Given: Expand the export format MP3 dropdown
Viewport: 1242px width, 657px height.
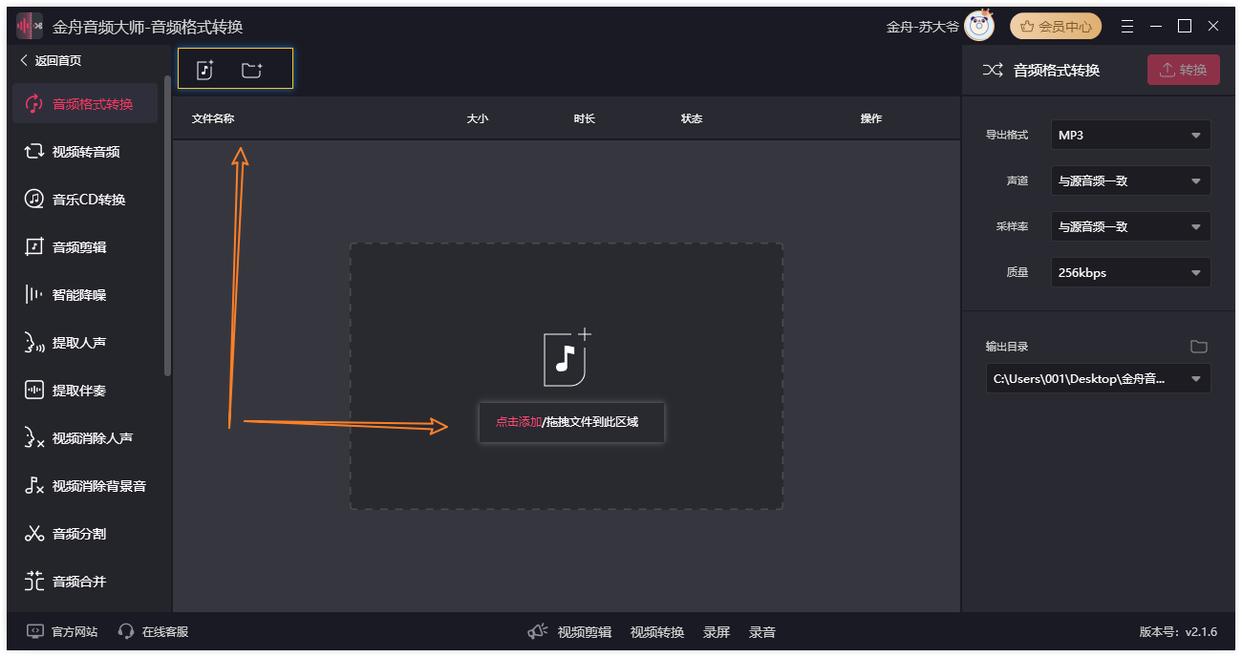Looking at the screenshot, I should [1130, 135].
